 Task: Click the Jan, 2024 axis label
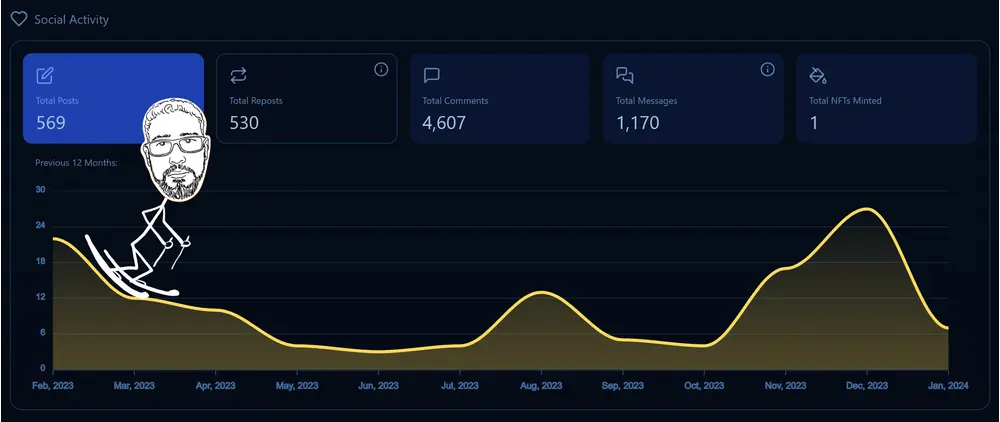pos(947,385)
